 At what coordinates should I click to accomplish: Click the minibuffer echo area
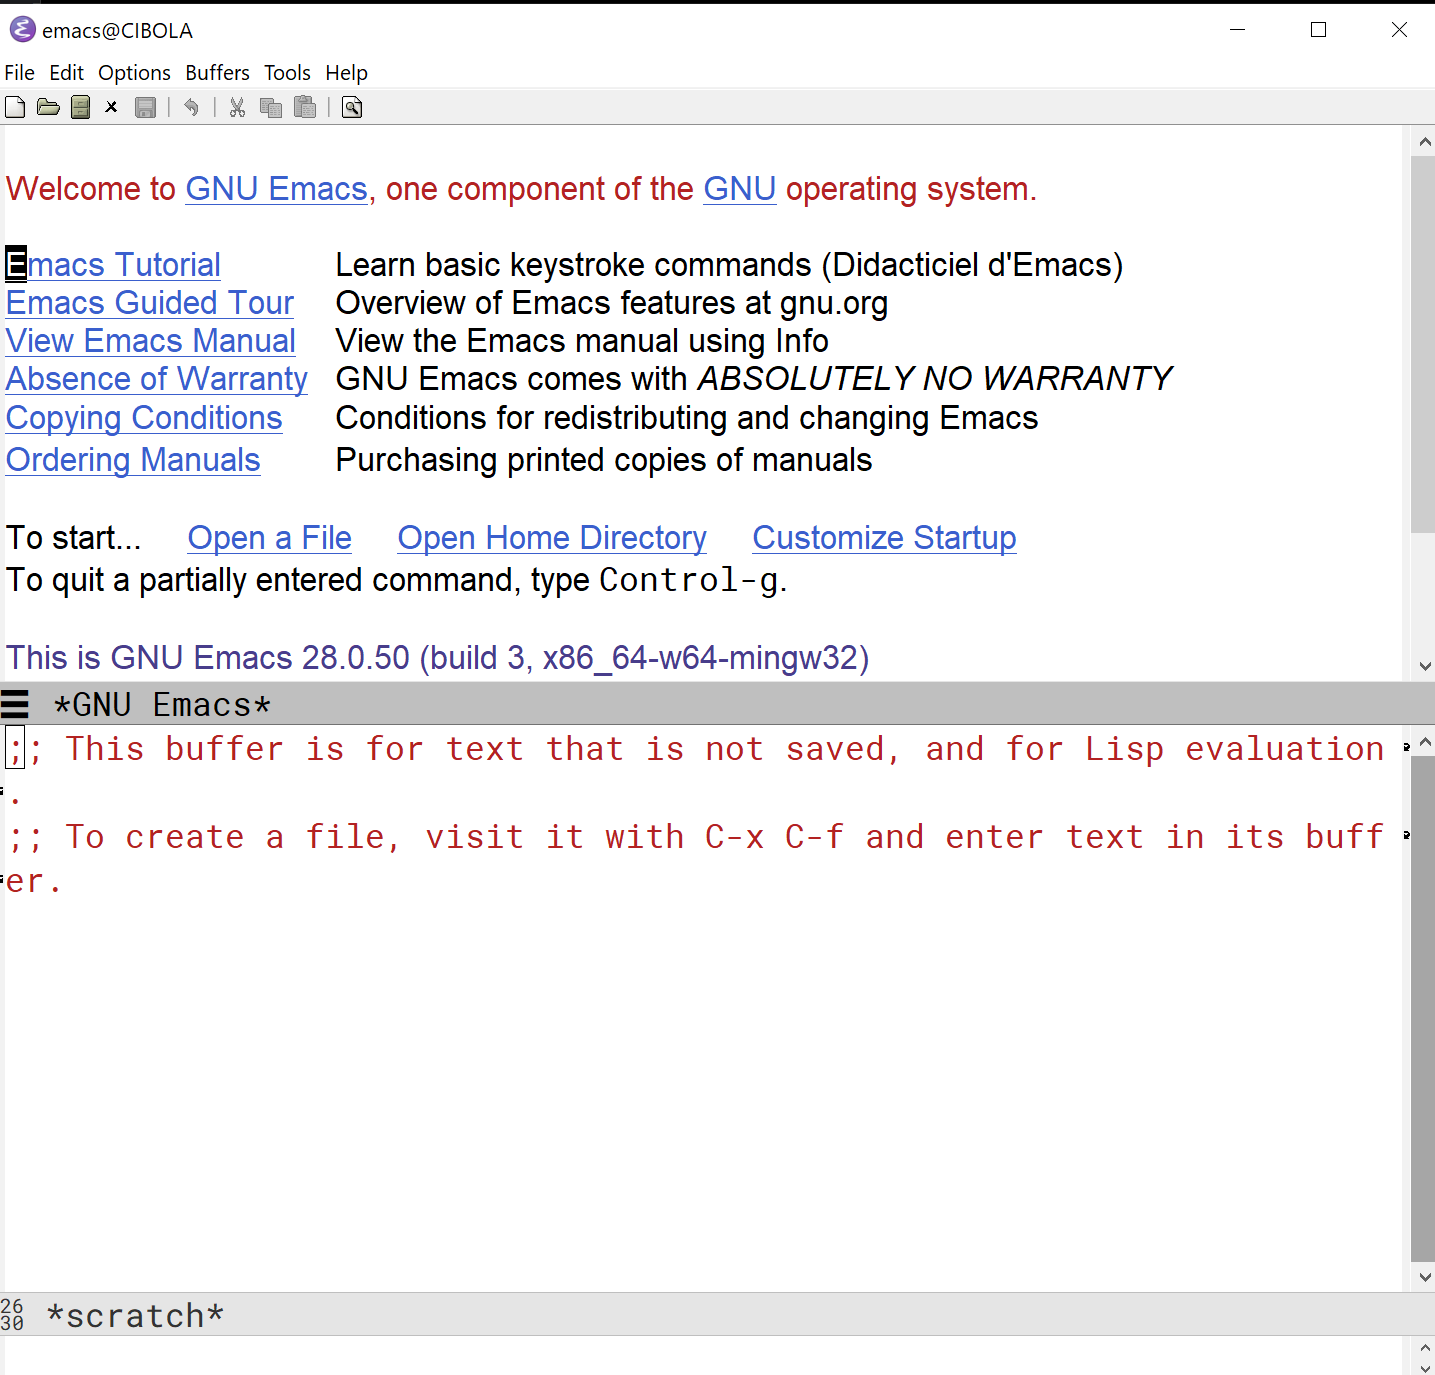pos(705,1356)
